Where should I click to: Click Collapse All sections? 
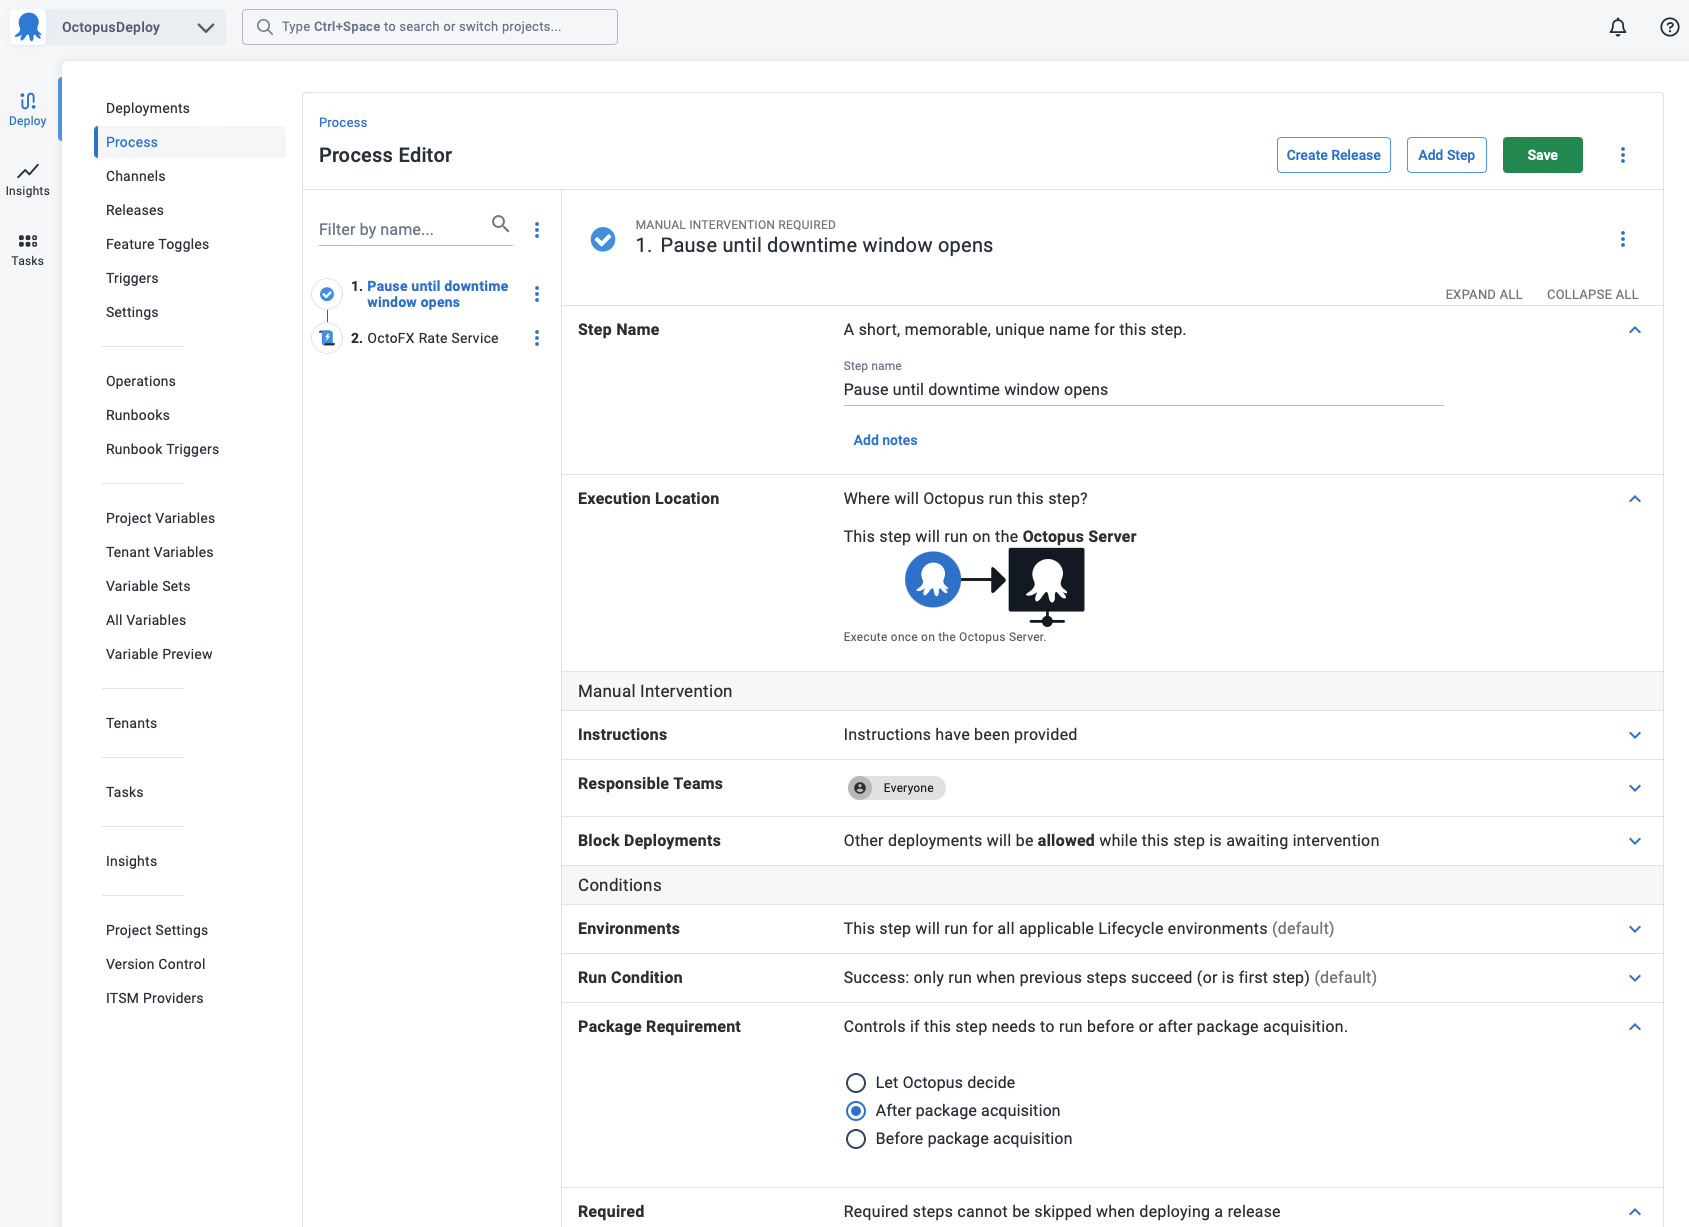pyautogui.click(x=1593, y=294)
